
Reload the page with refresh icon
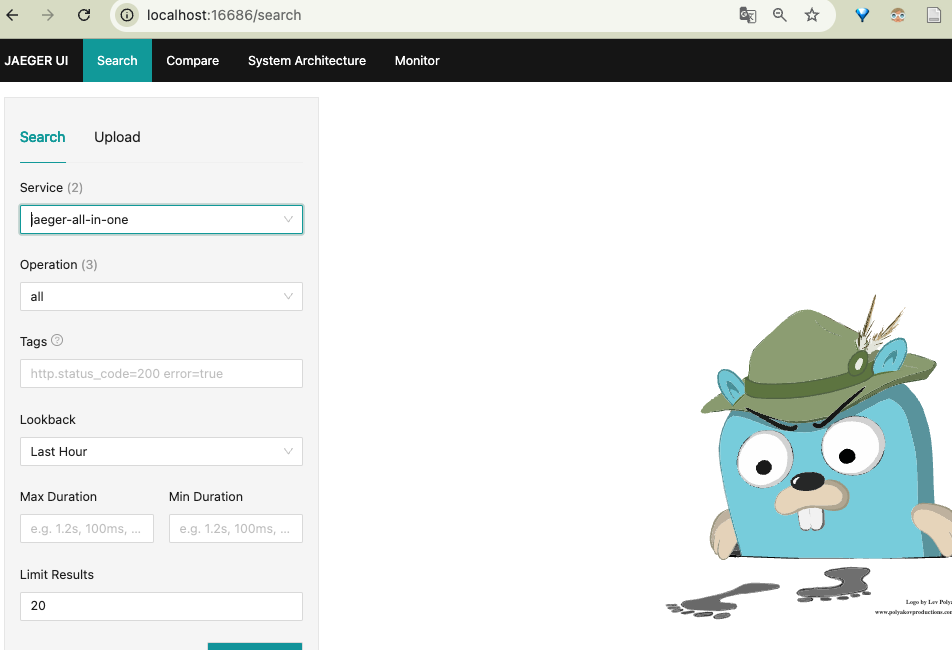[x=84, y=15]
